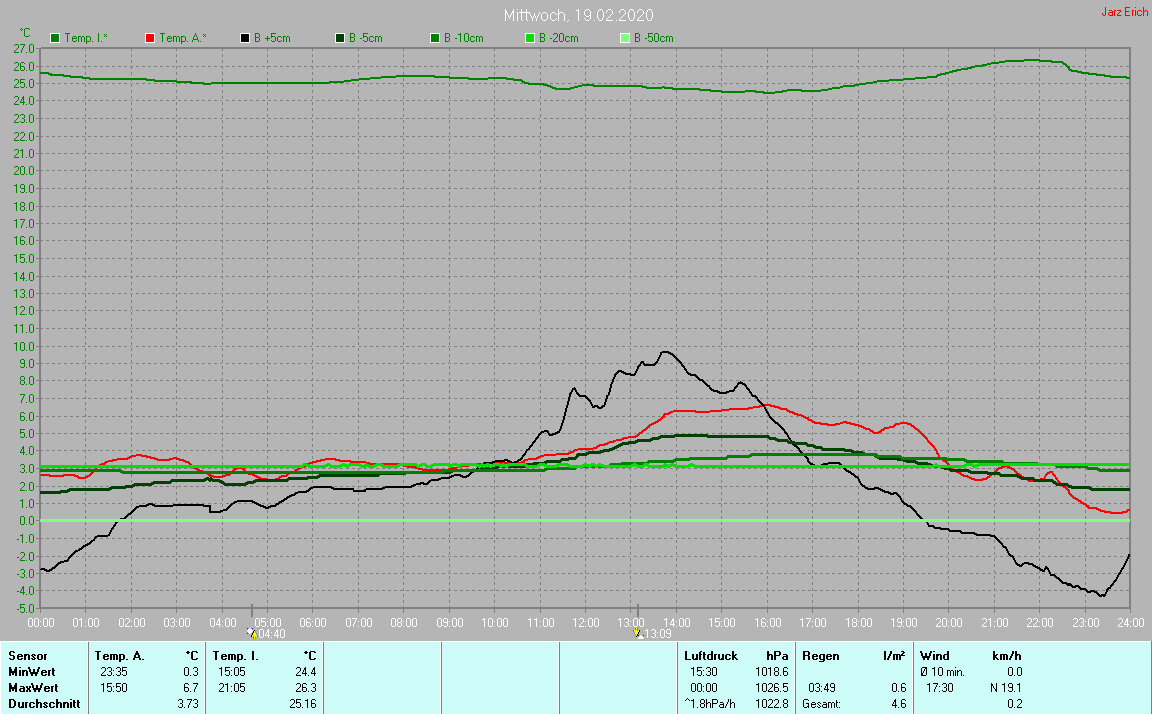The height and width of the screenshot is (714, 1152).
Task: Click the 12:00 time axis label
Action: (585, 623)
